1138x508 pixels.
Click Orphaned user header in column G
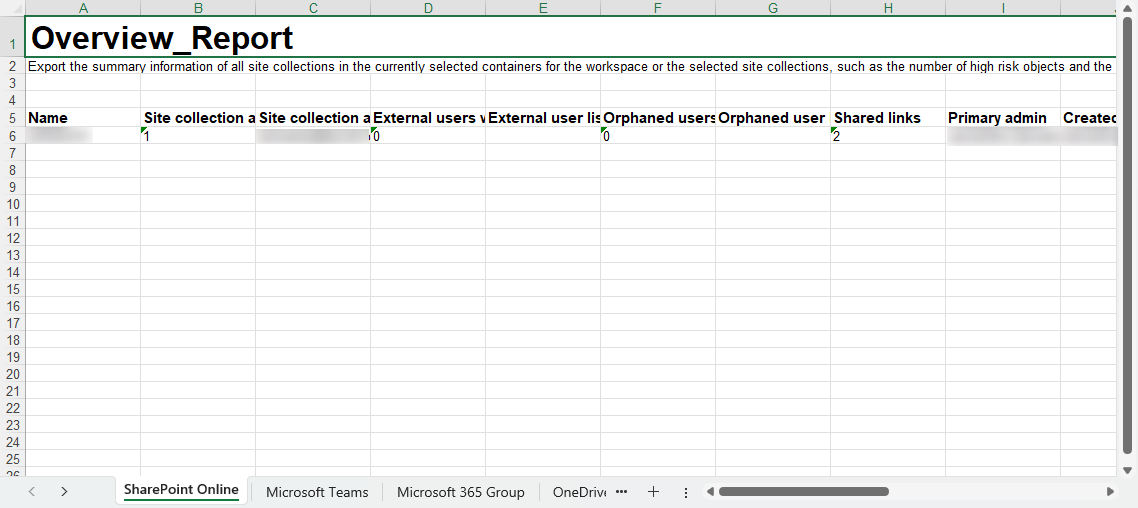[773, 118]
